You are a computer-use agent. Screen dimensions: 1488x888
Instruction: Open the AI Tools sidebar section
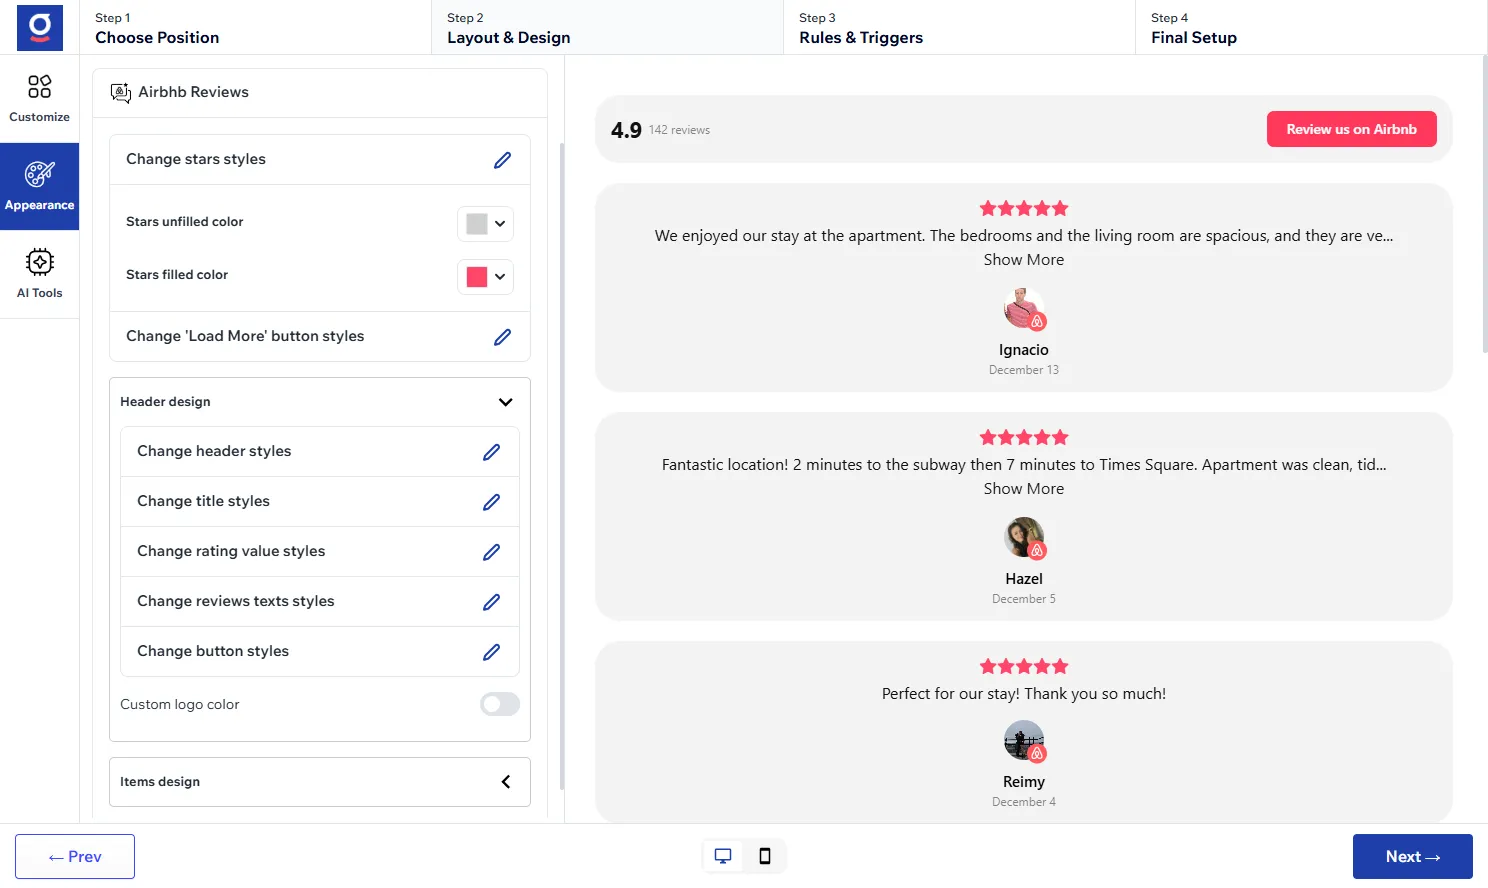pyautogui.click(x=40, y=274)
